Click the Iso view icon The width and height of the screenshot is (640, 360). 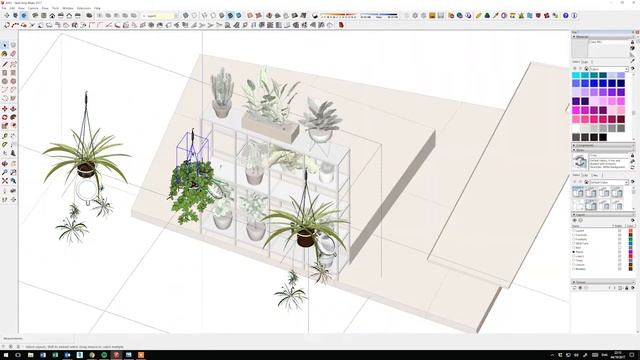coord(35,16)
